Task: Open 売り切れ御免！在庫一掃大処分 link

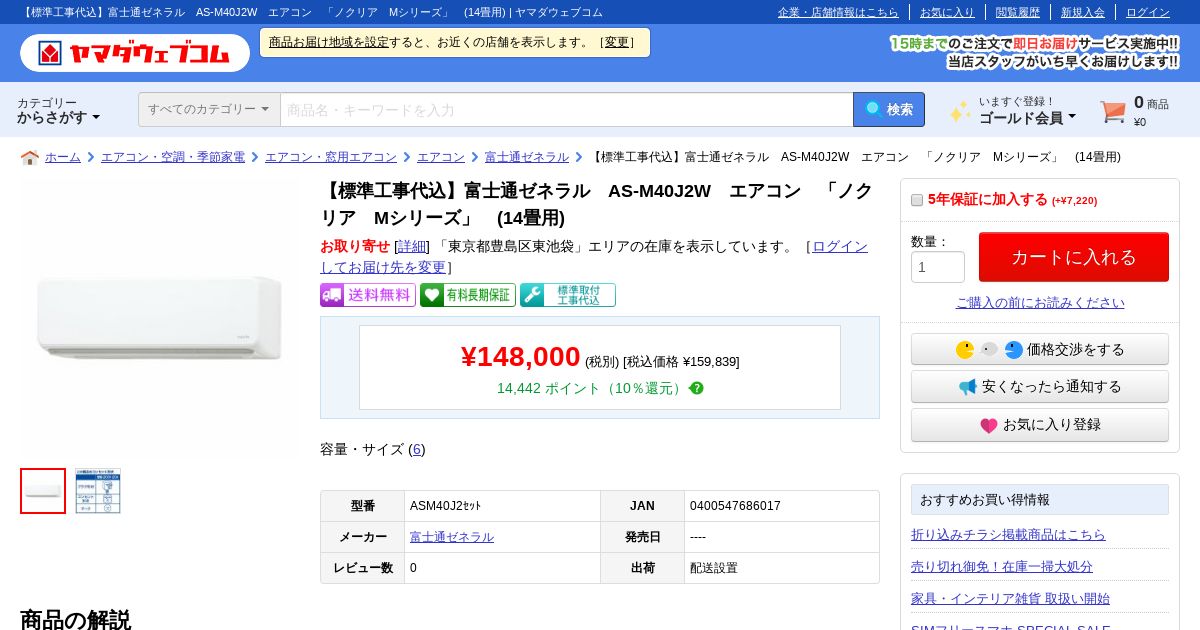Action: [1002, 566]
